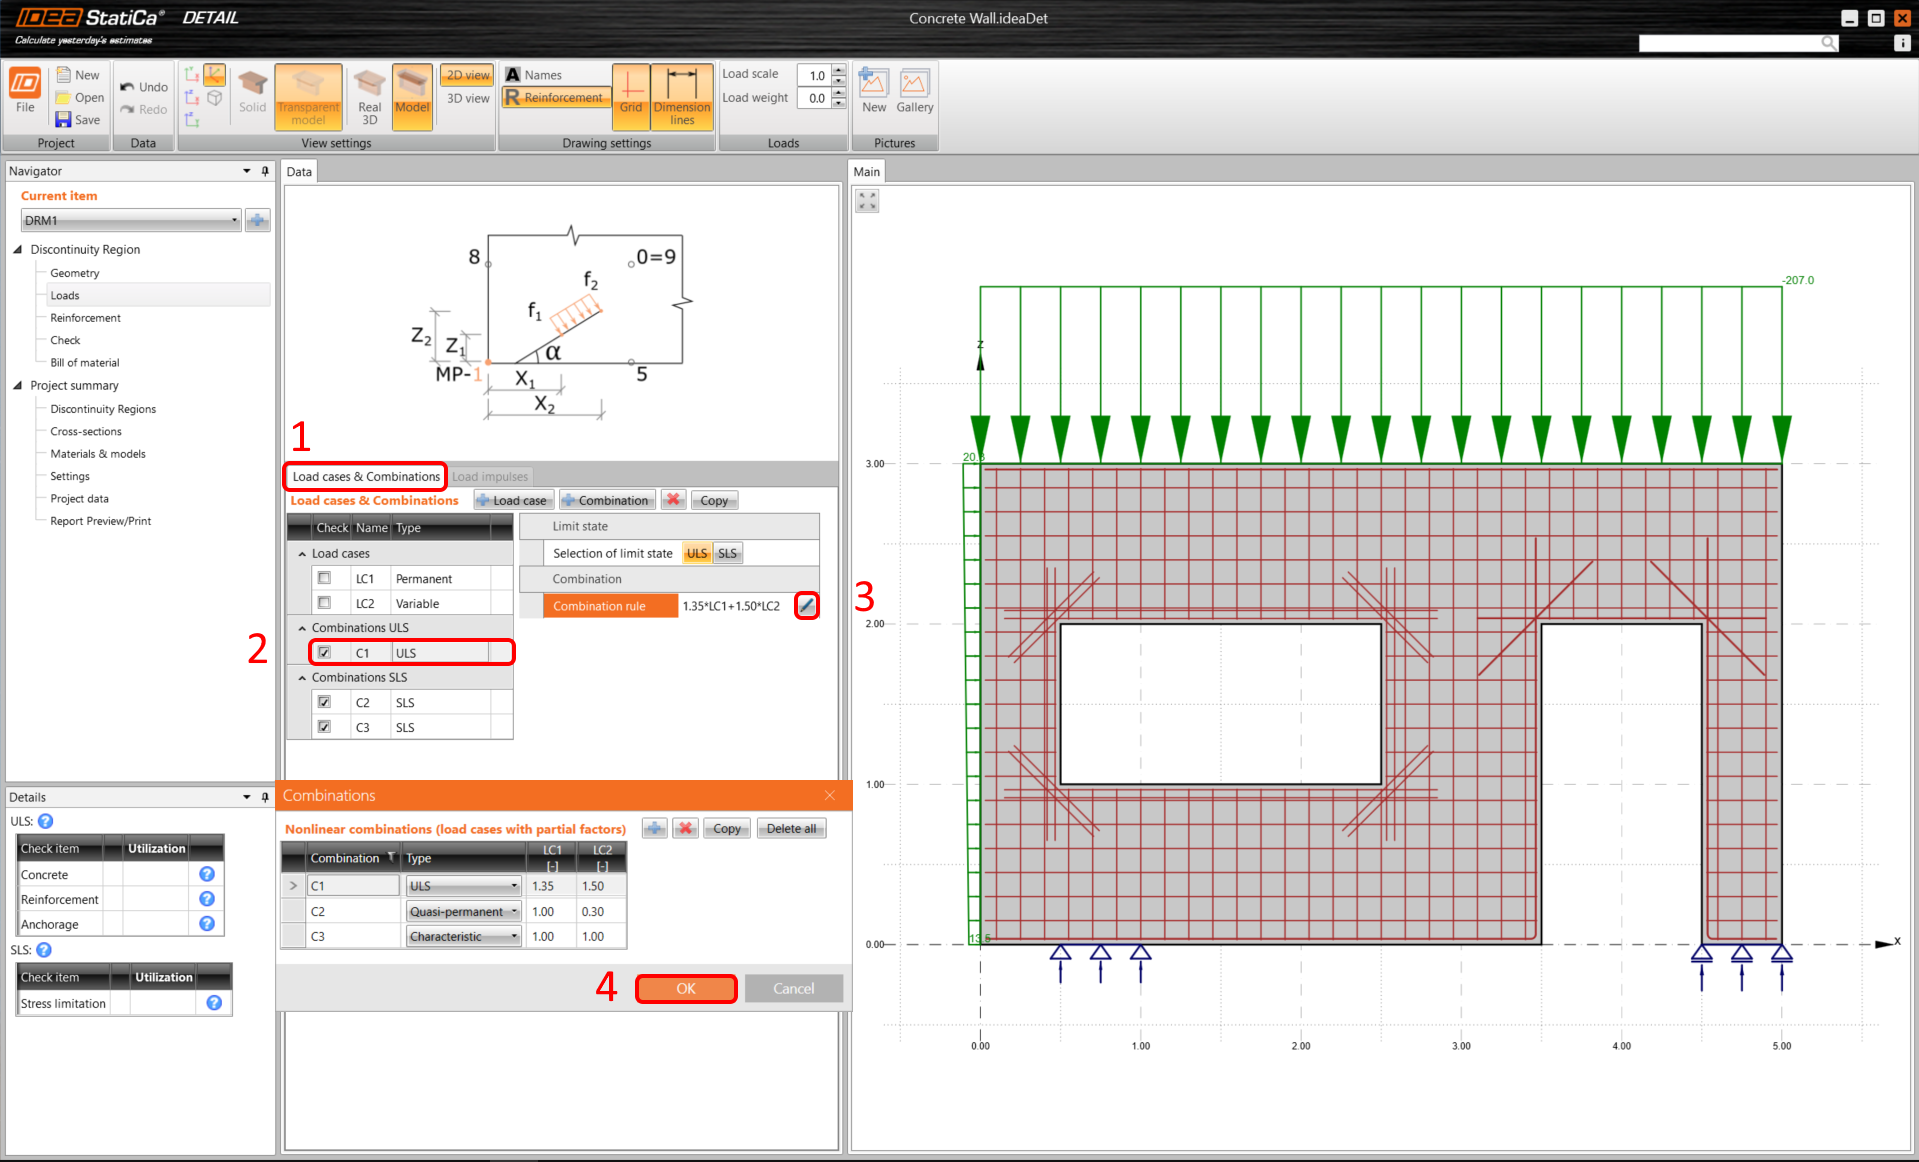Image resolution: width=1919 pixels, height=1162 pixels.
Task: Click the zoom-to-fit icon in Main view
Action: [867, 201]
